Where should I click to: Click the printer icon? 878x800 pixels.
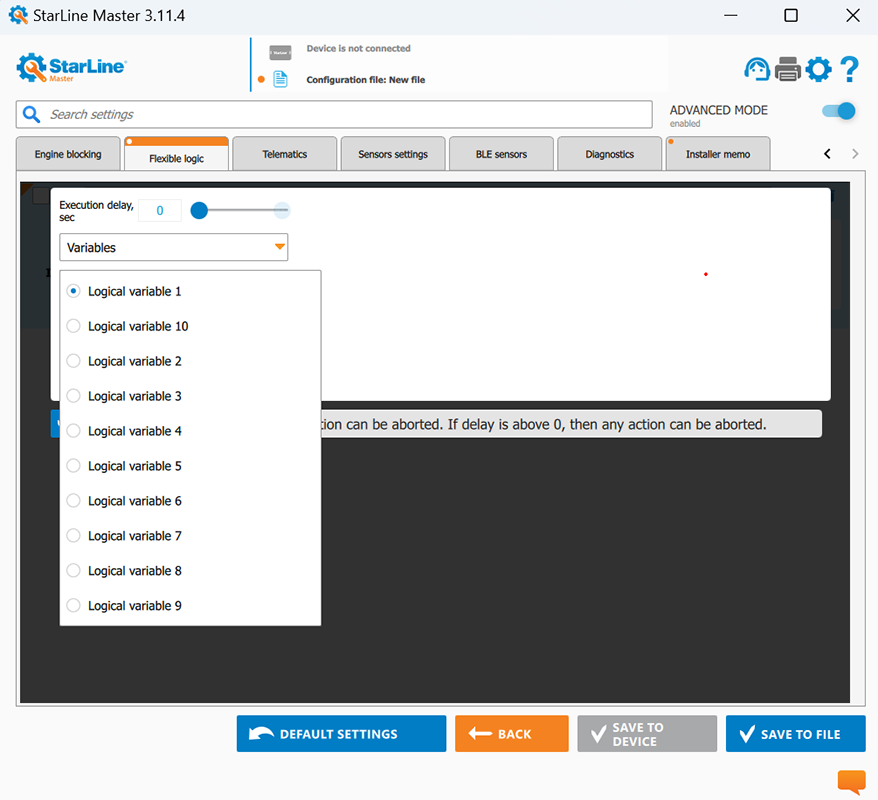(x=788, y=69)
